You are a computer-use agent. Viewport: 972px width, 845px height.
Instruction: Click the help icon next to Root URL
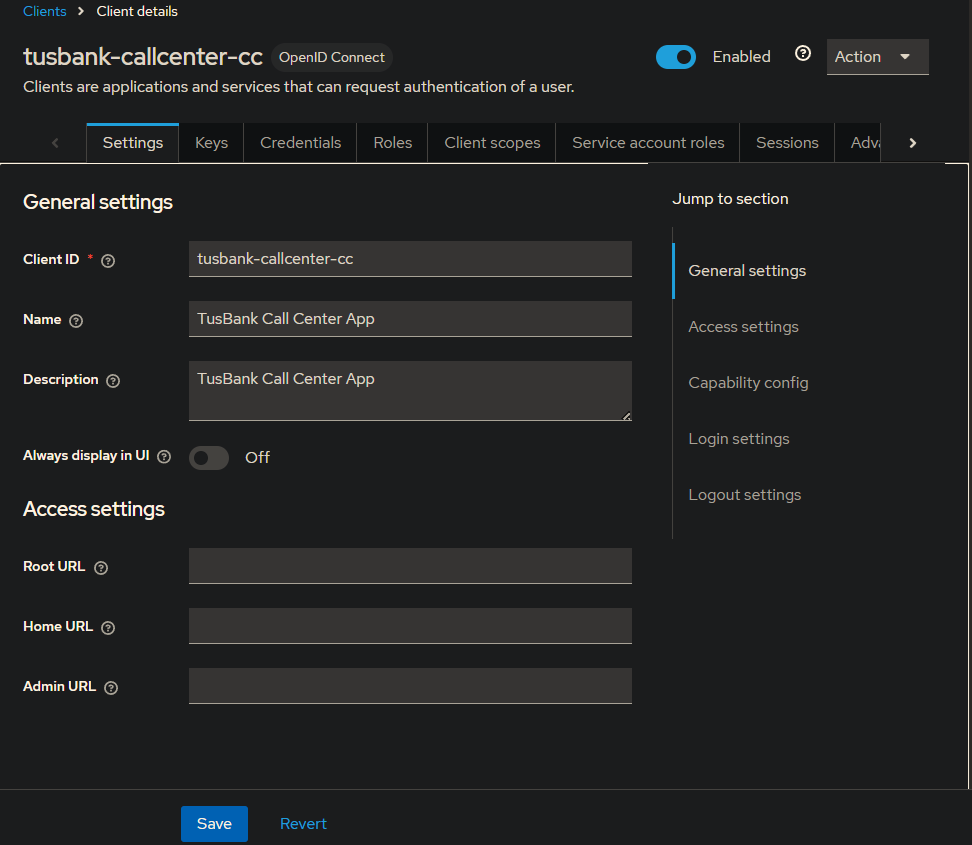pos(101,568)
